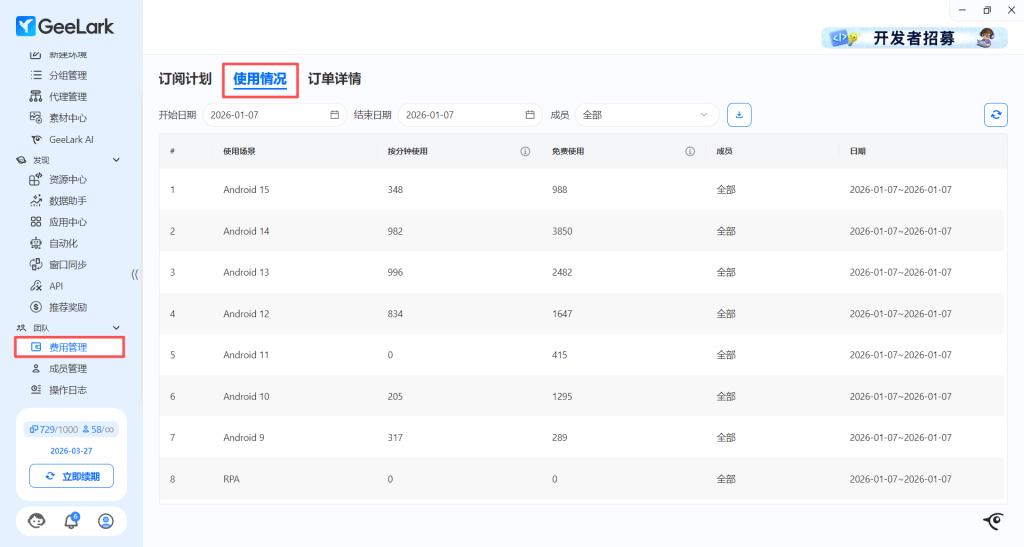Collapse the 团队 section in the sidebar

116,328
